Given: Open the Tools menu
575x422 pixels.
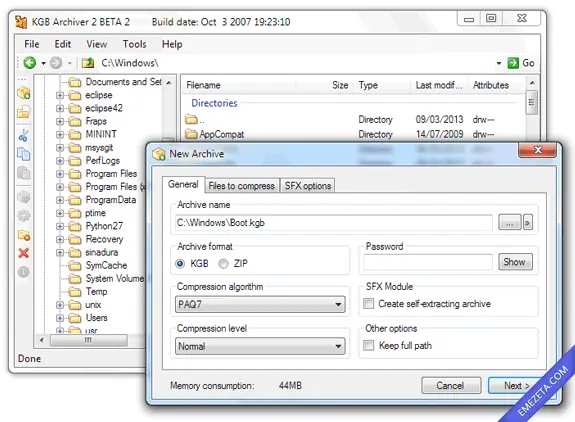Looking at the screenshot, I should click(x=135, y=44).
